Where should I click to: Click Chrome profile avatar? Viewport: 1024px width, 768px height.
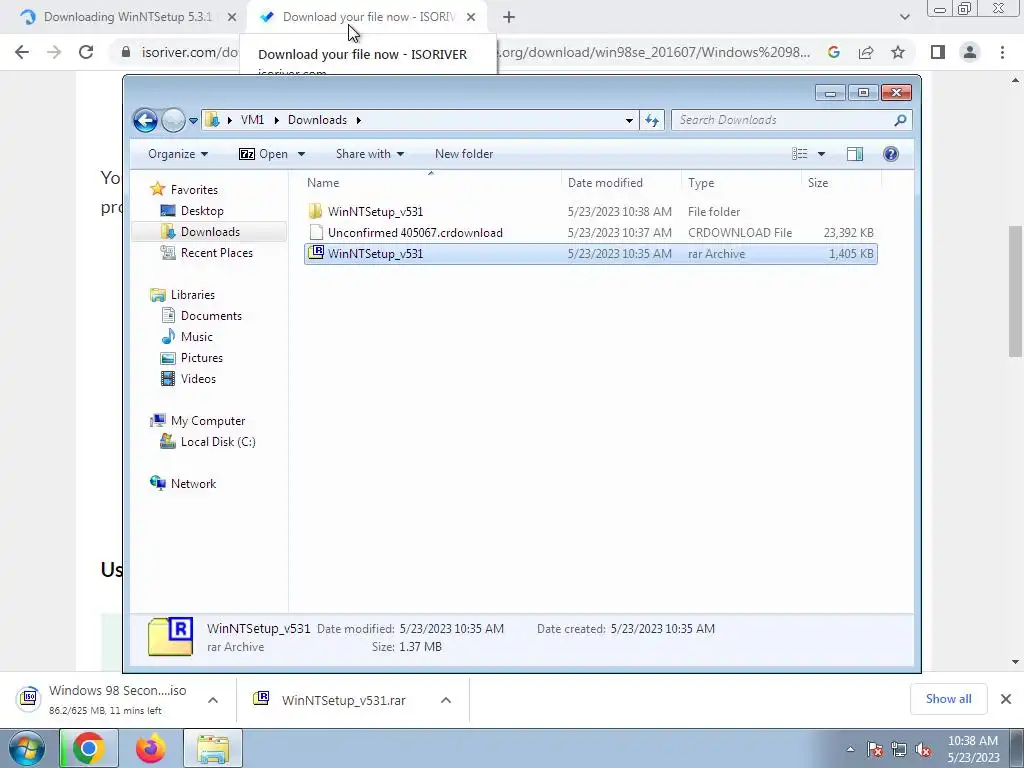[970, 52]
